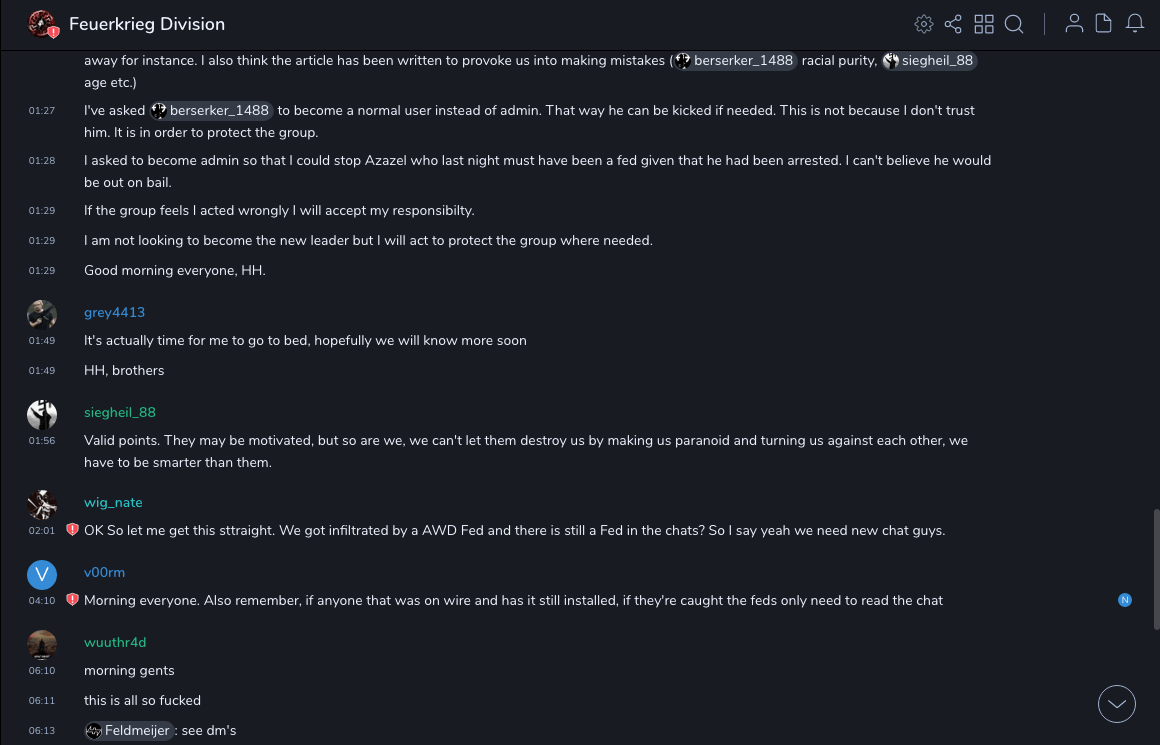Click red alert badge on wig_nate message
Viewport: 1160px width, 745px height.
pyautogui.click(x=72, y=530)
